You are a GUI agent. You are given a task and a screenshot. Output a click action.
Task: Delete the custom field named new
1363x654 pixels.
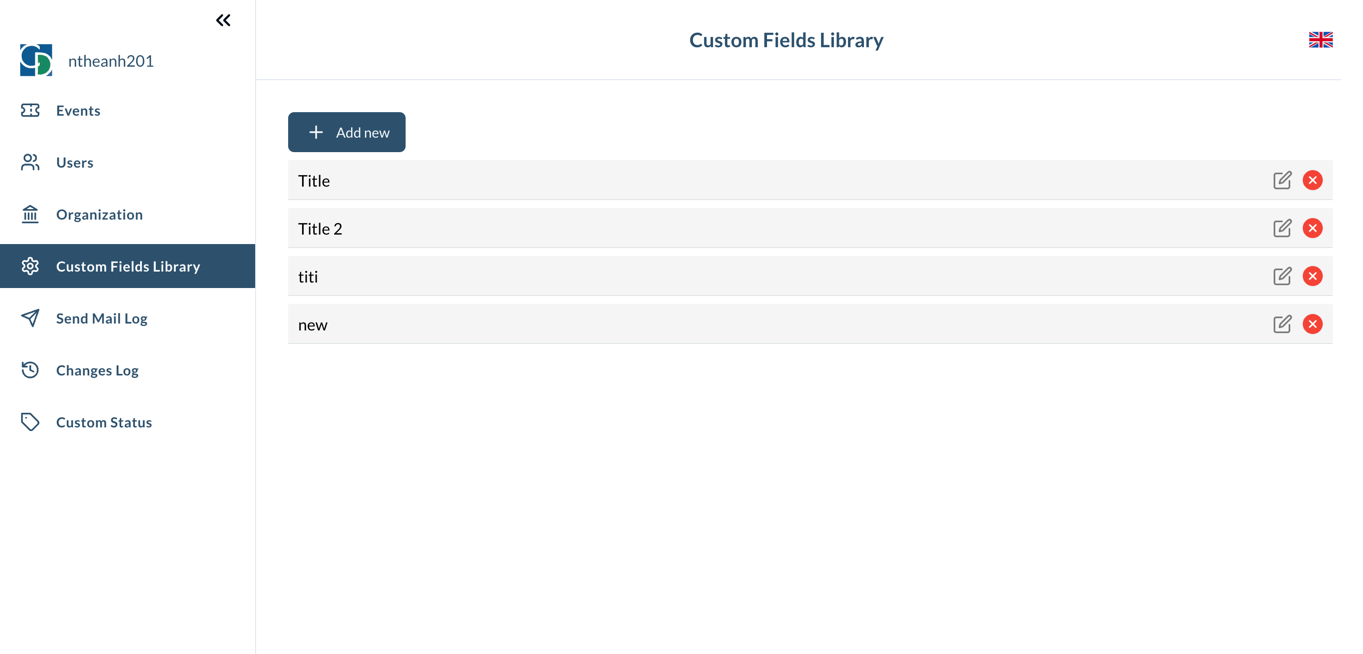click(x=1313, y=324)
